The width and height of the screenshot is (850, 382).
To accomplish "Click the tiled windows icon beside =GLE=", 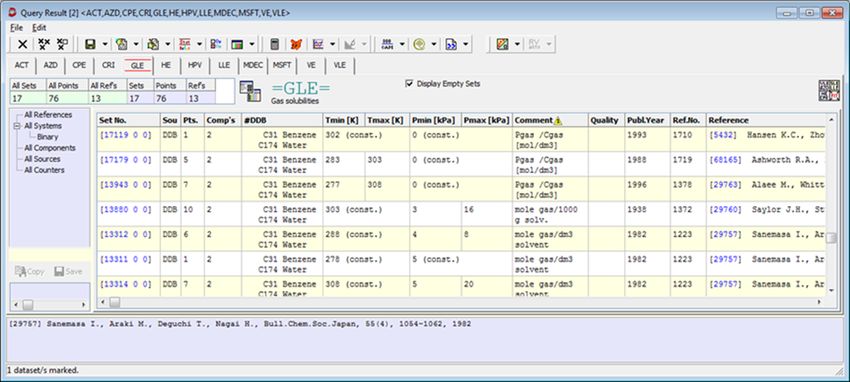I will pyautogui.click(x=250, y=91).
